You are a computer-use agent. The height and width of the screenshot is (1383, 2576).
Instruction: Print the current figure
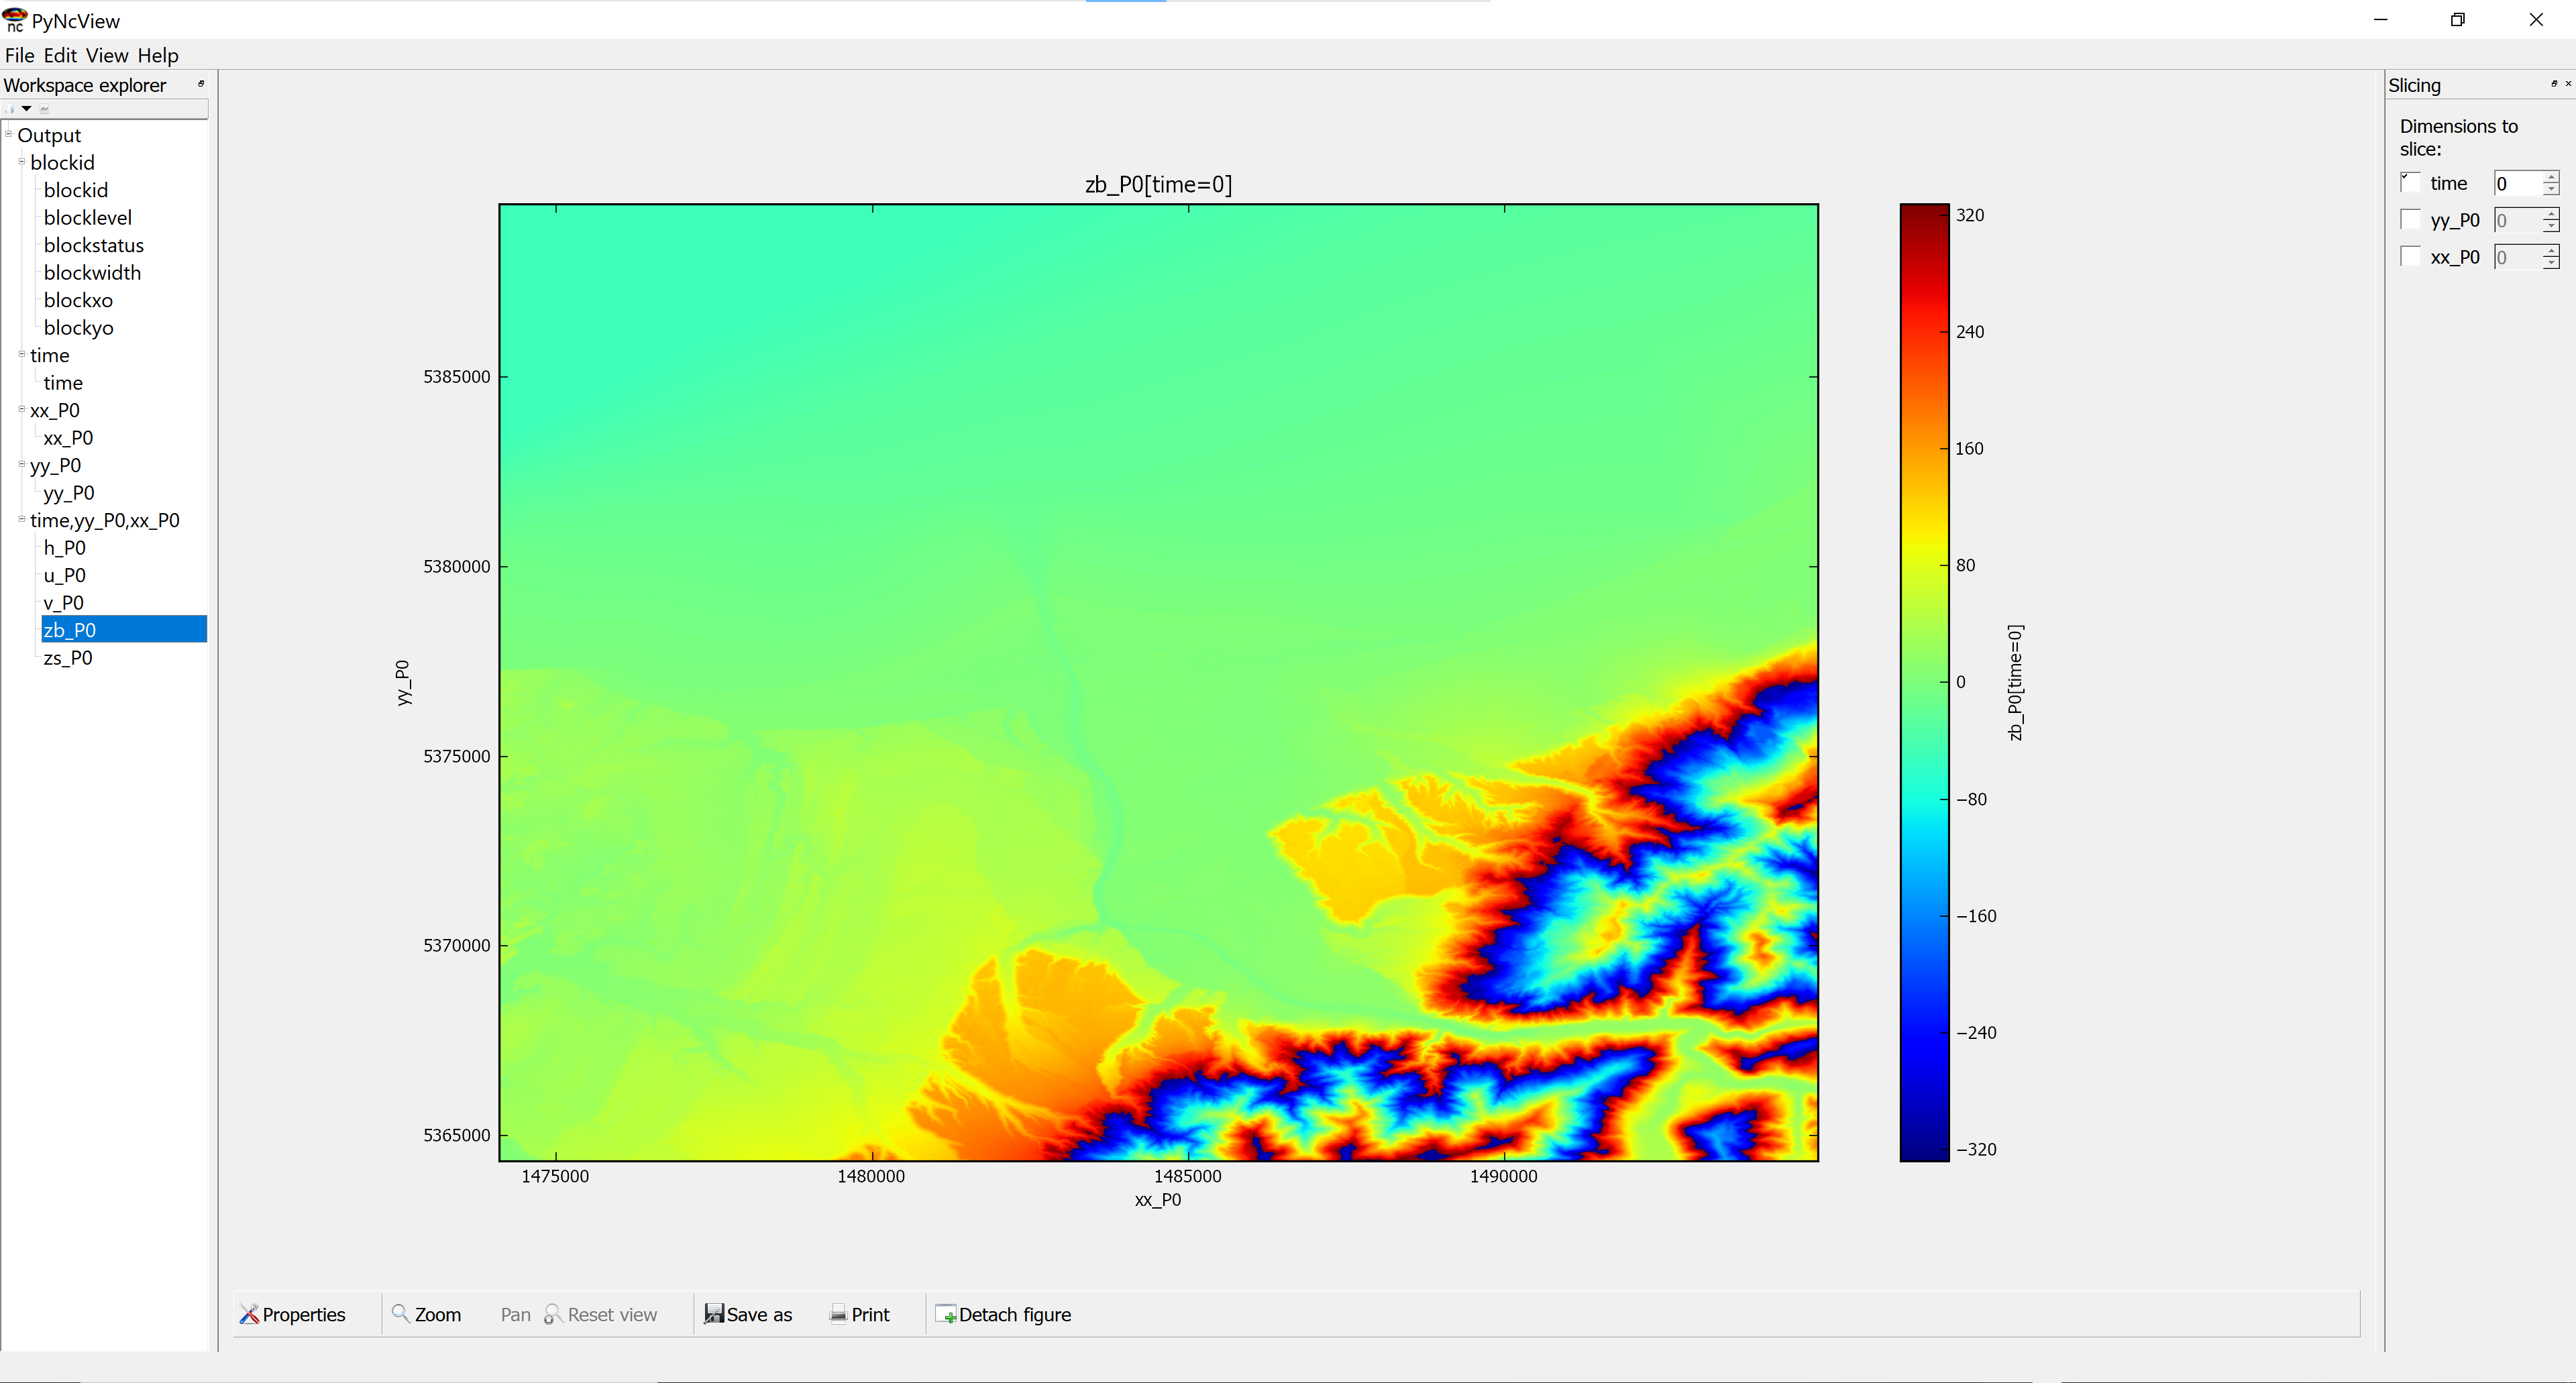tap(859, 1314)
